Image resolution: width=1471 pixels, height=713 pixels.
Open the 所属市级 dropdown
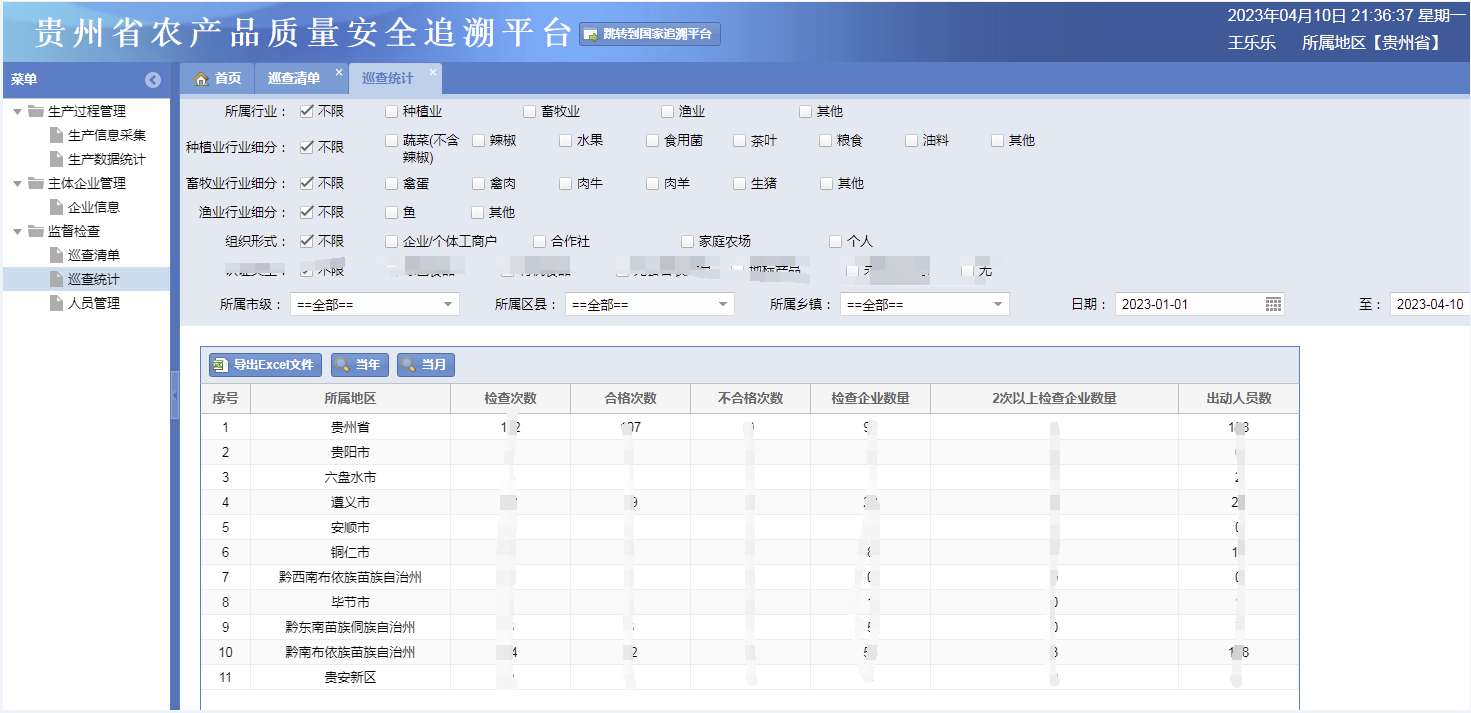coord(374,304)
